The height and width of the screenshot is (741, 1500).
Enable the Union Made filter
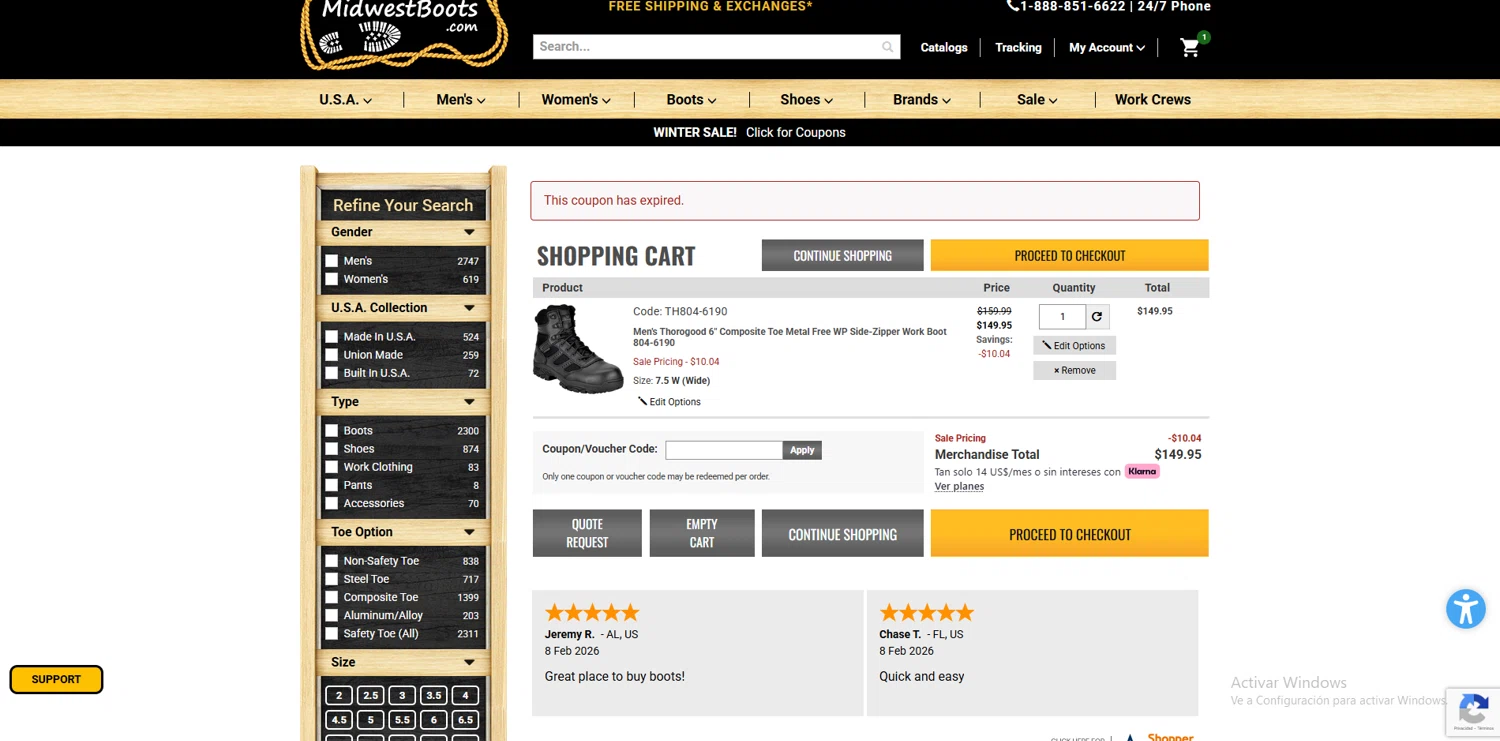(x=332, y=355)
